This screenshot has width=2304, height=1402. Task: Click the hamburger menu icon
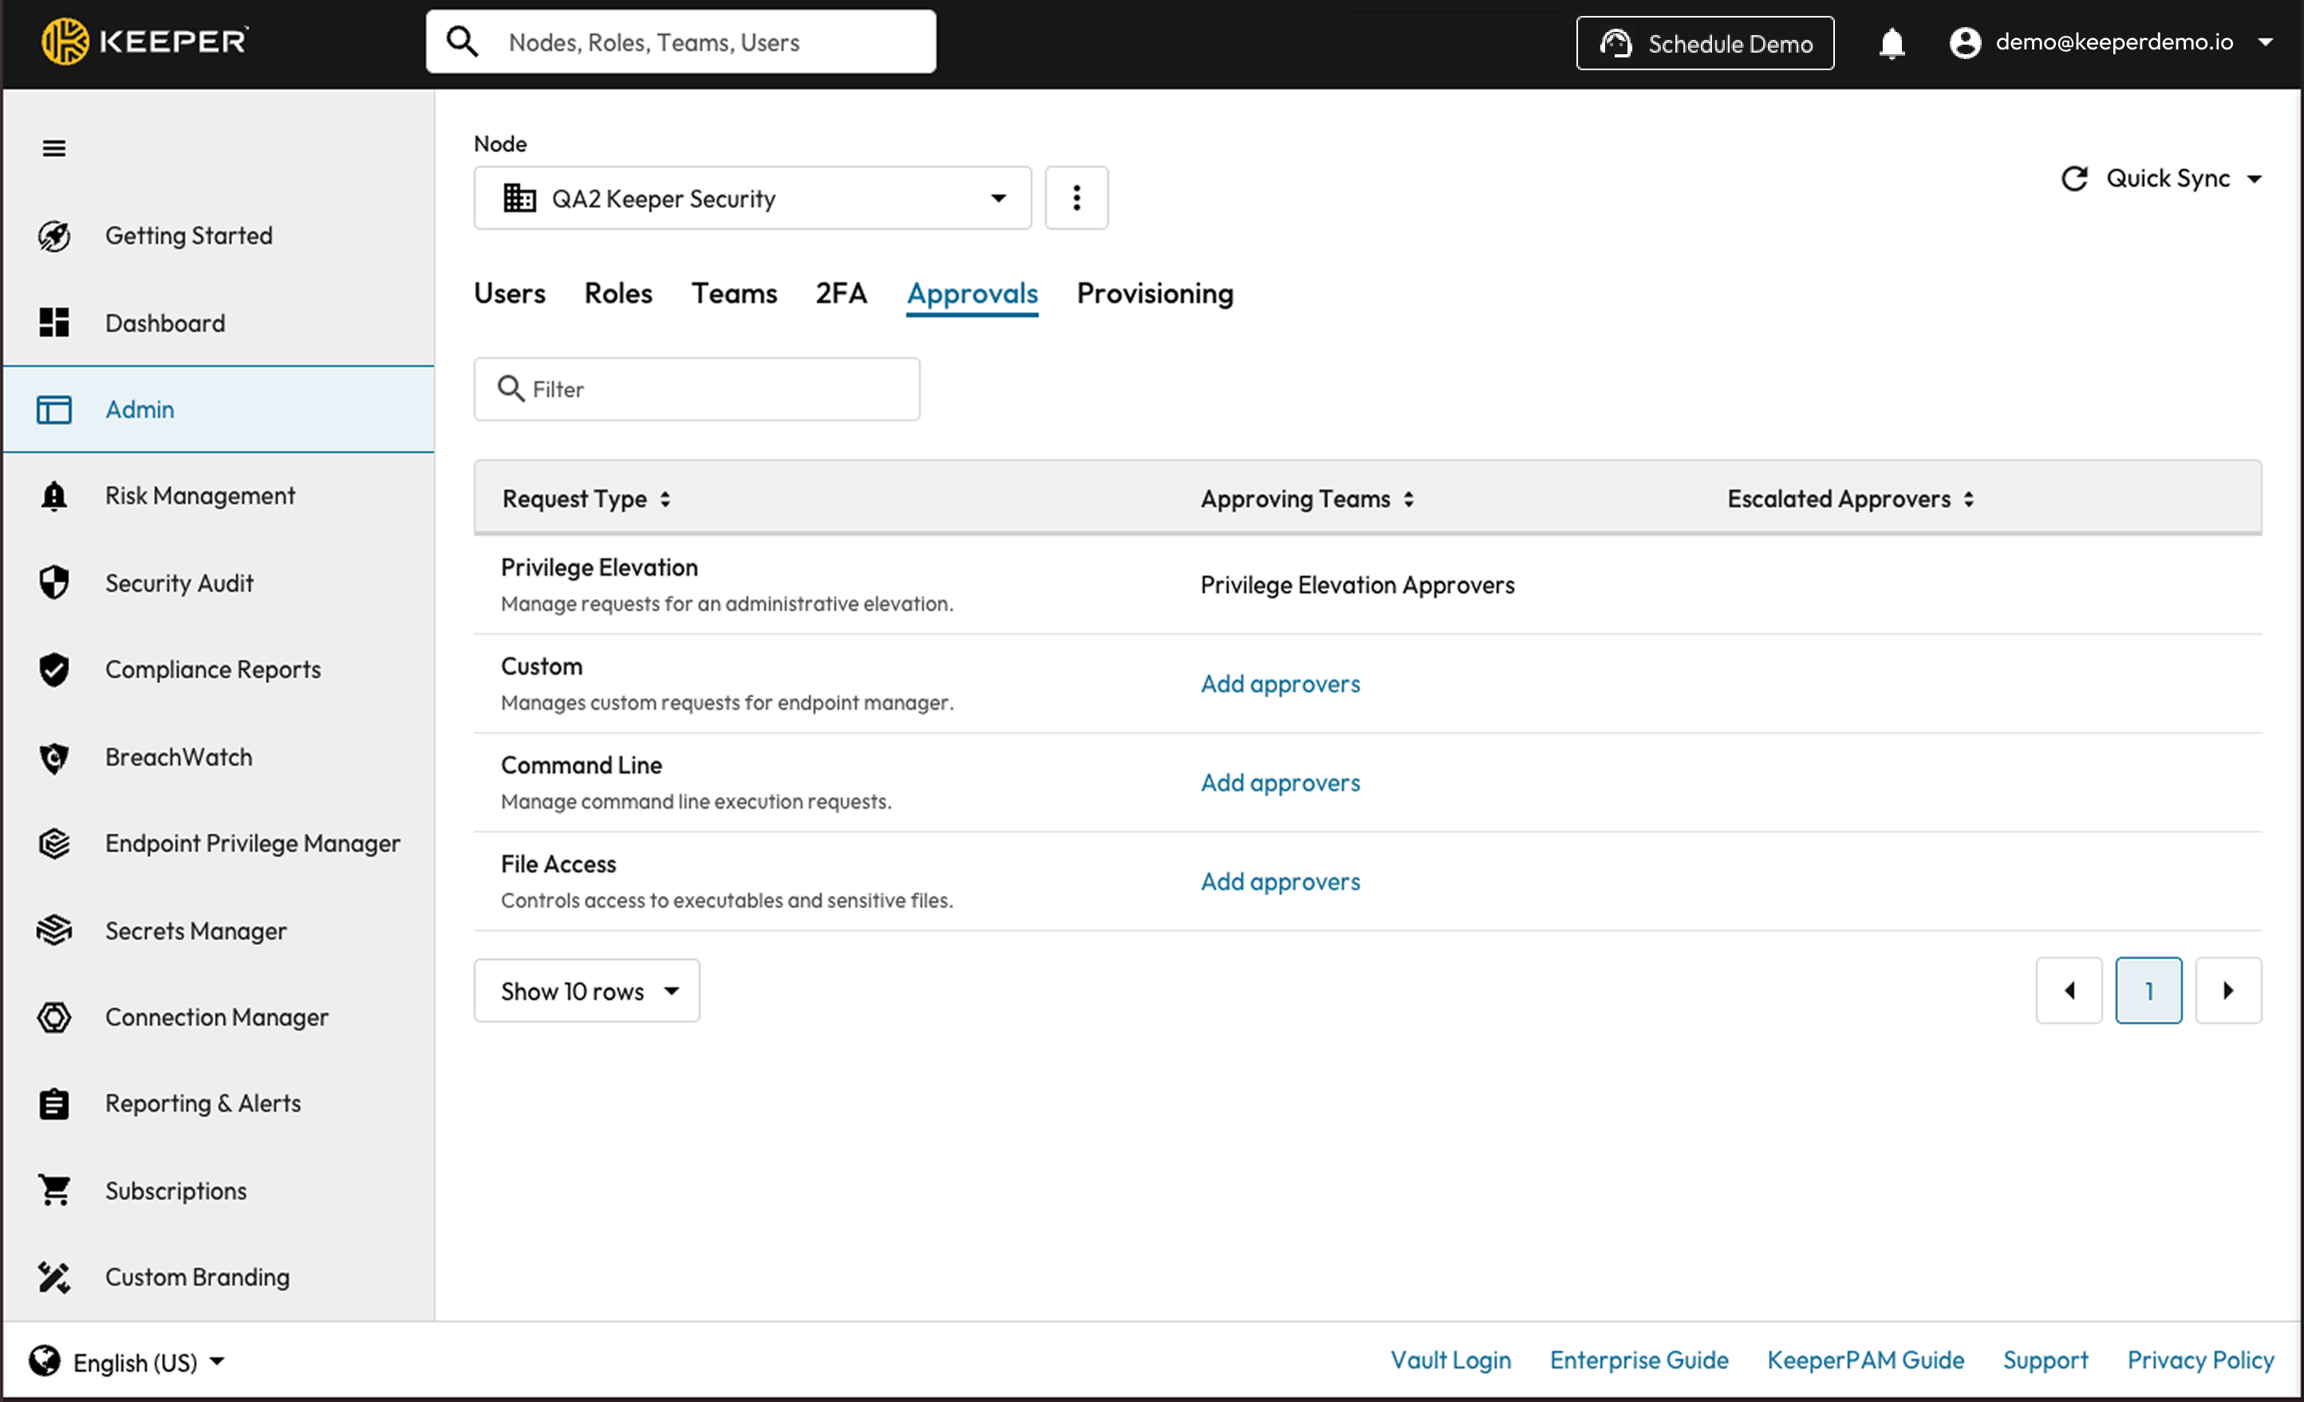(54, 148)
